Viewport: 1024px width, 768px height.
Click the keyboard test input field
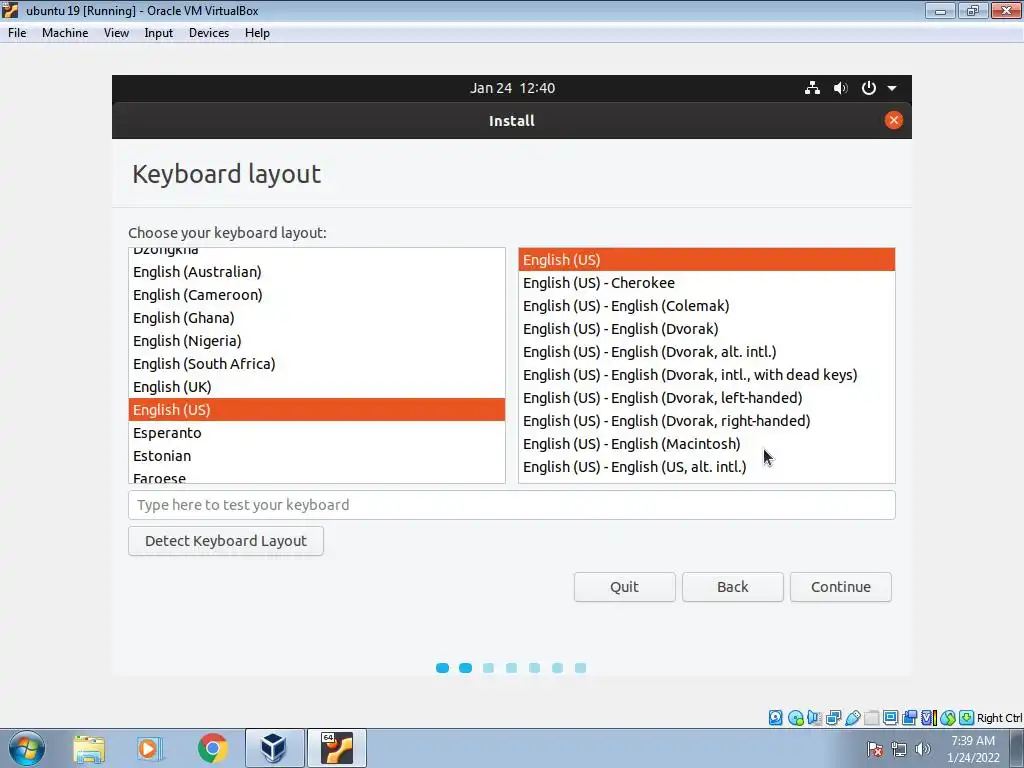tap(512, 505)
